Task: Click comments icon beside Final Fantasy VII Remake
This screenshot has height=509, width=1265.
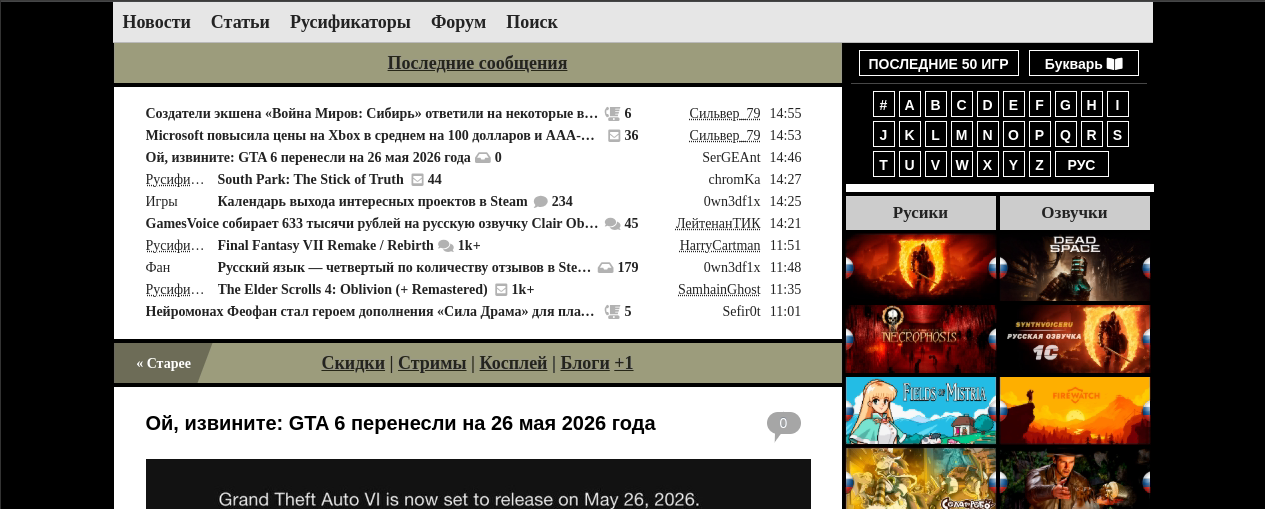Action: tap(445, 246)
